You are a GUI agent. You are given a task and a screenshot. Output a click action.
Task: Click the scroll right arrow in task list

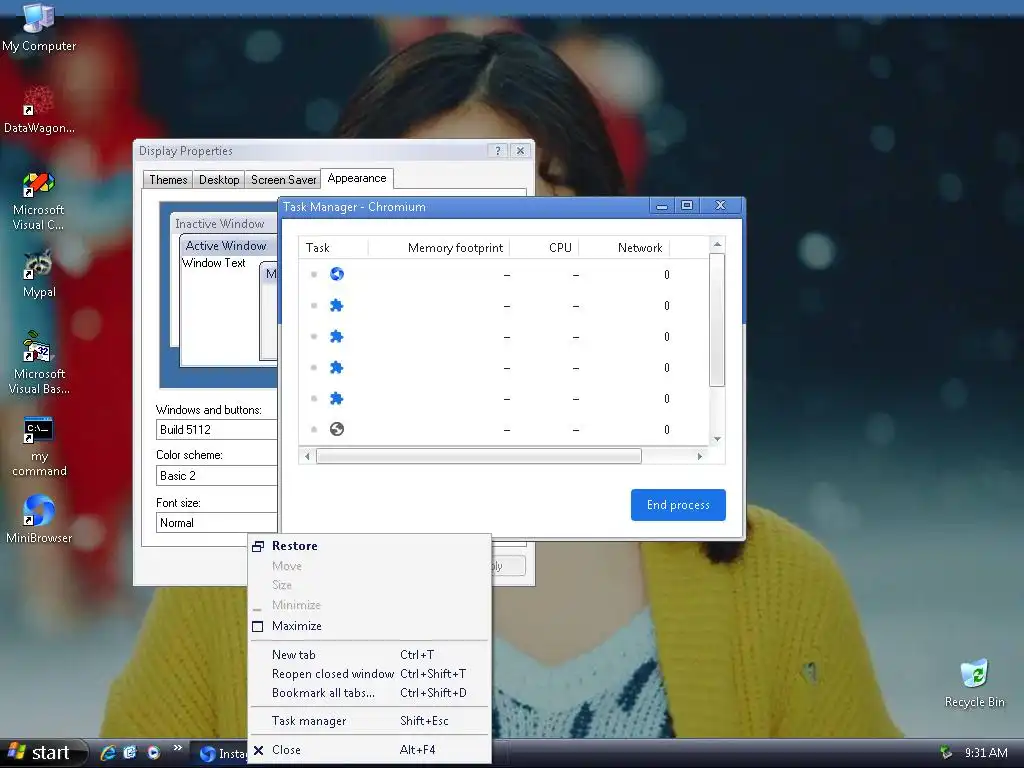point(699,456)
